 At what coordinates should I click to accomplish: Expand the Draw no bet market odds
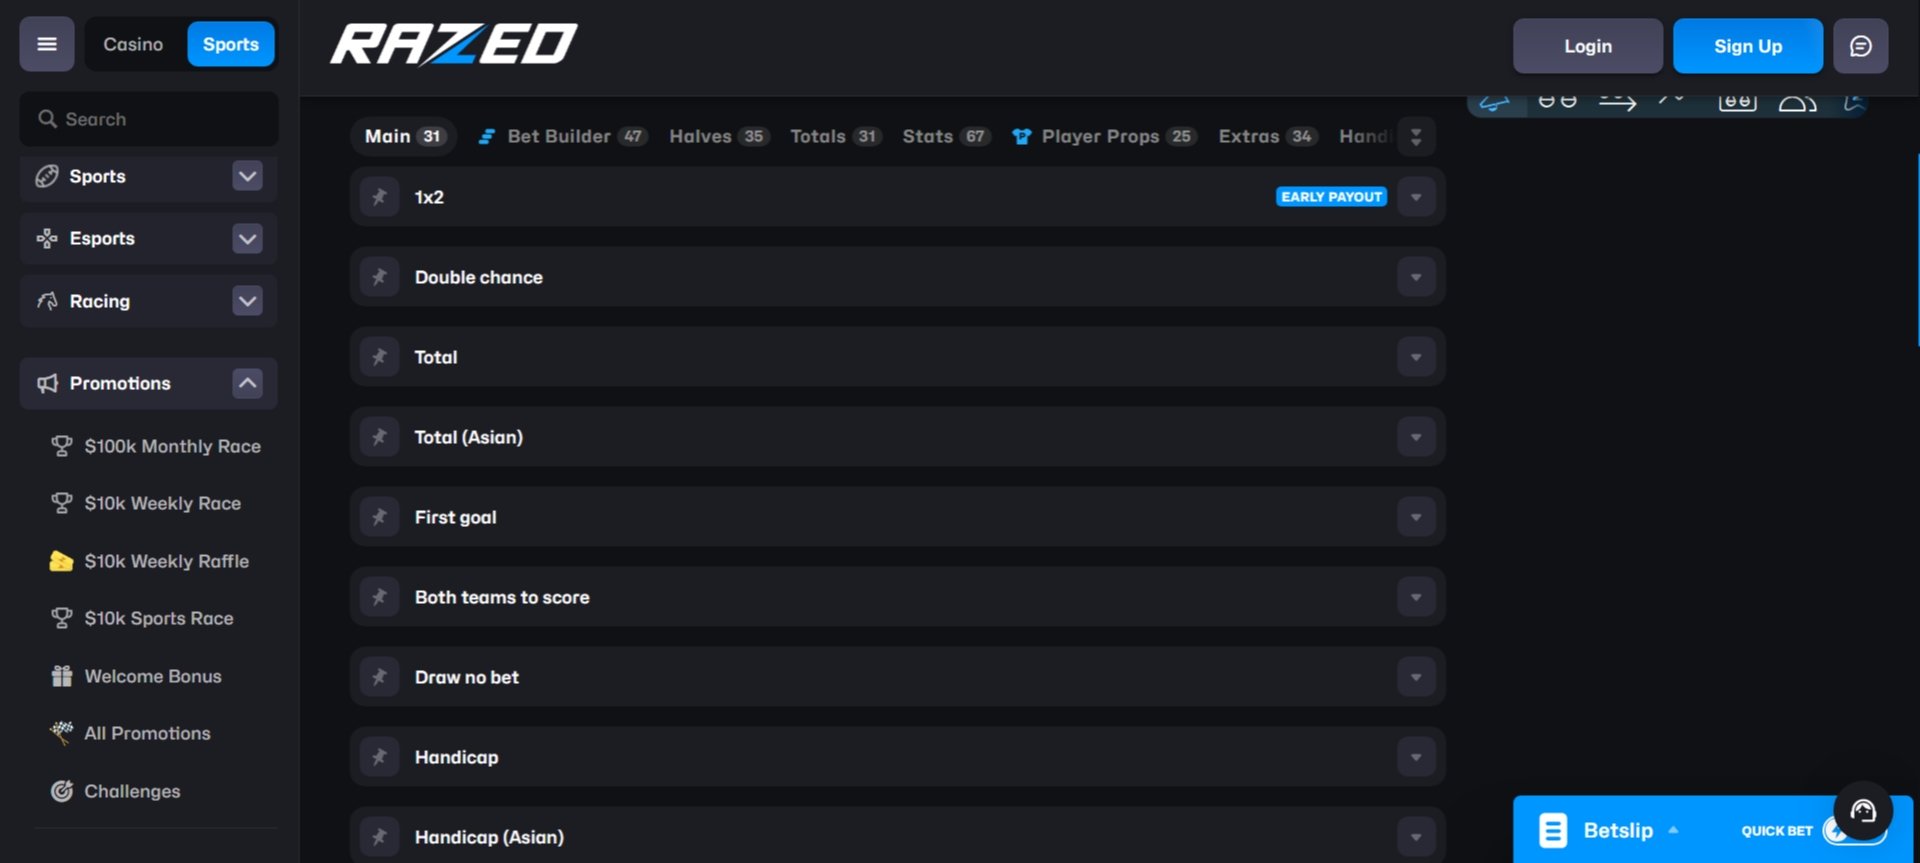pyautogui.click(x=1416, y=677)
